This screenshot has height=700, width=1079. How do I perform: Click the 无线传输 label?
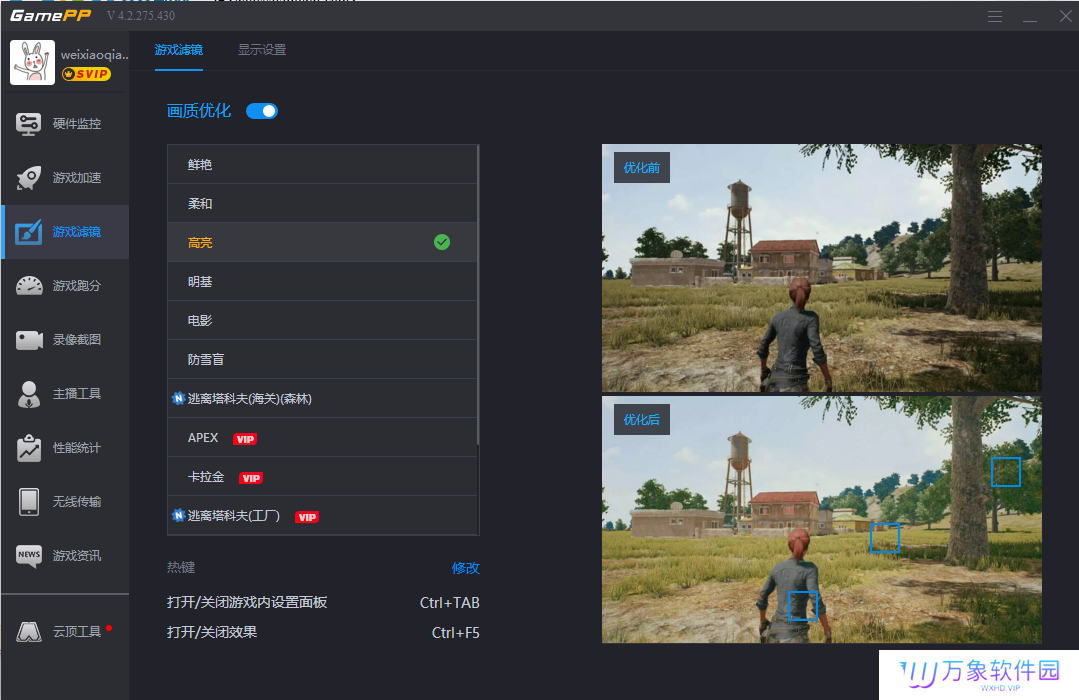(77, 502)
